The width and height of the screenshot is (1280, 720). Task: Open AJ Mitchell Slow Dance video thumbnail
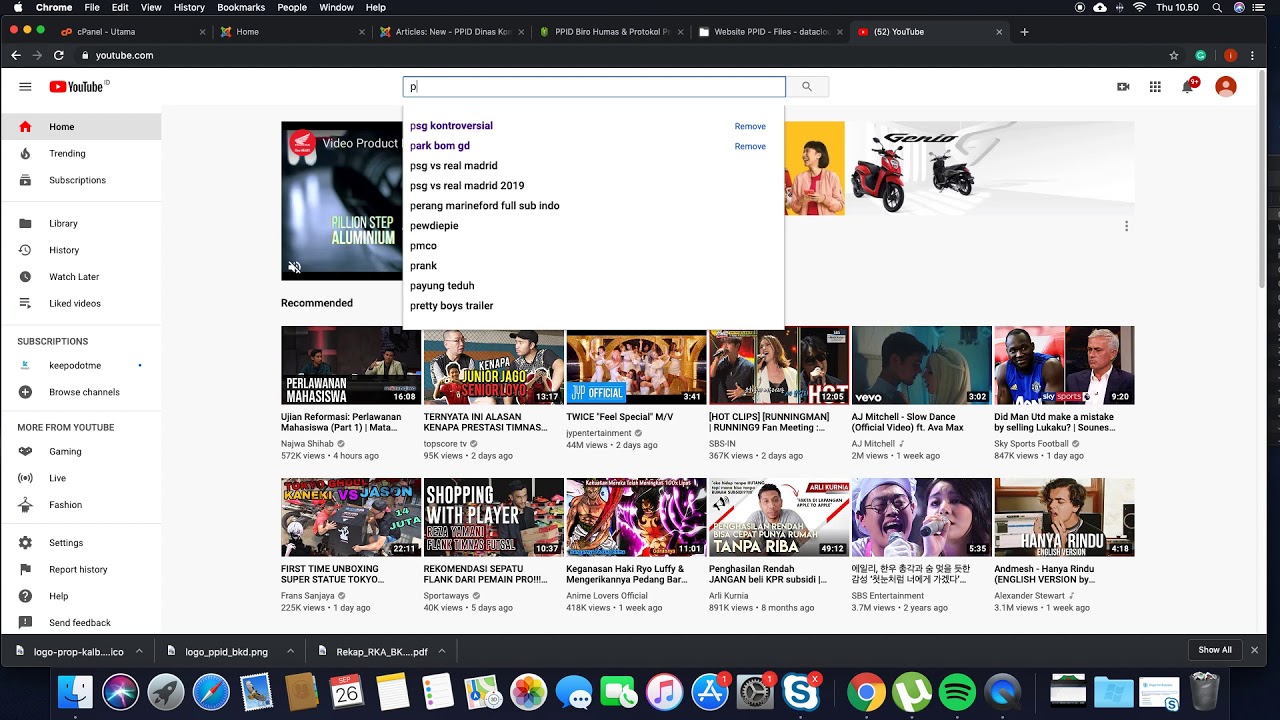921,365
